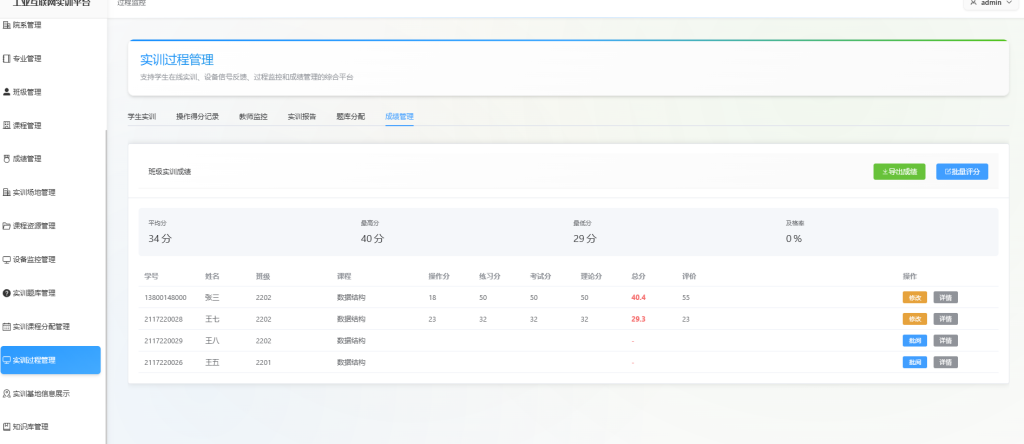Go to 班级管理 in the sidebar
Viewport: 1024px width, 444px height.
28,92
